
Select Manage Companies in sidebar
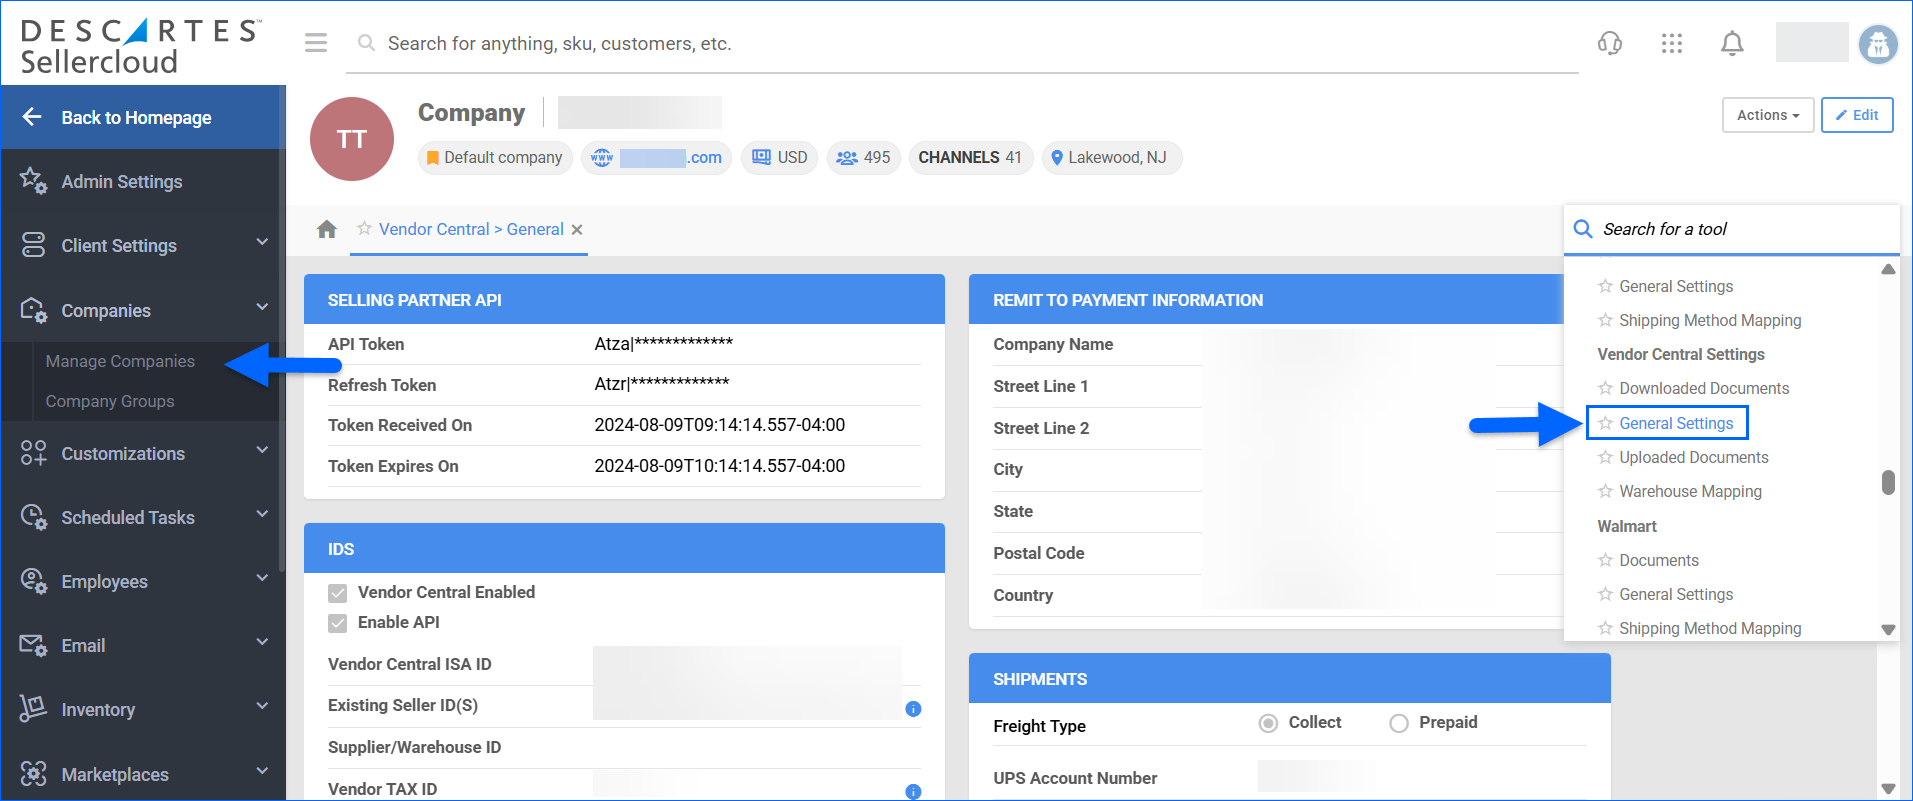pyautogui.click(x=120, y=361)
